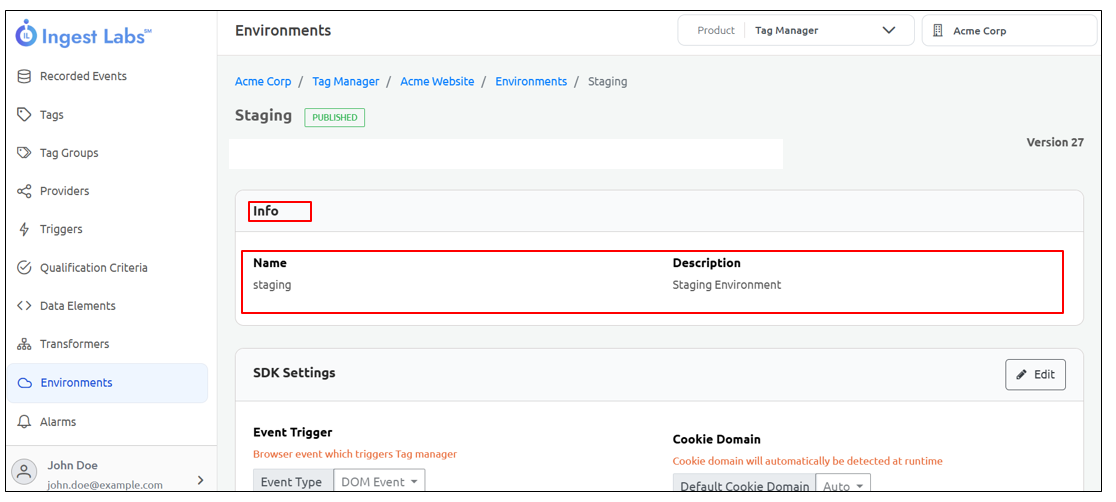Click the Alarms bell icon
Screen dimensions: 1116x502
point(25,422)
